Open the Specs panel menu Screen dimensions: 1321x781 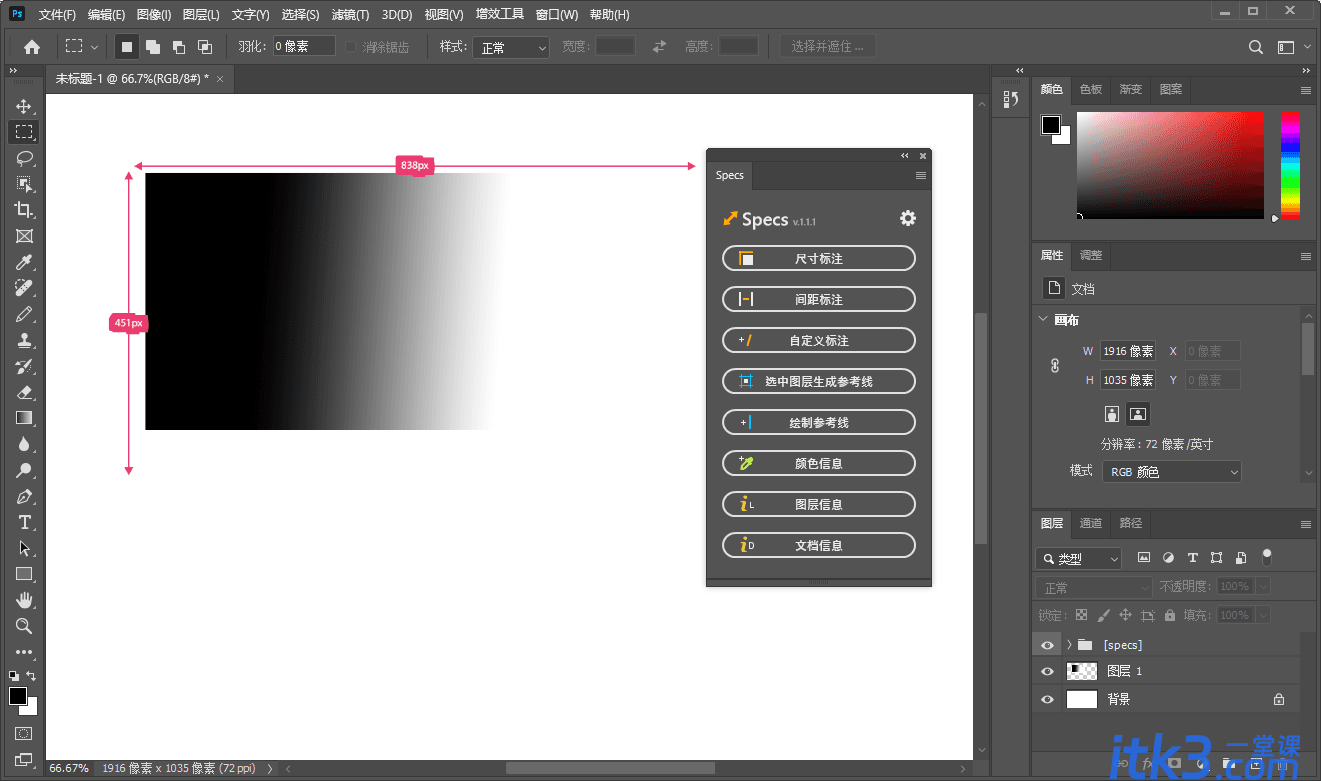click(921, 175)
